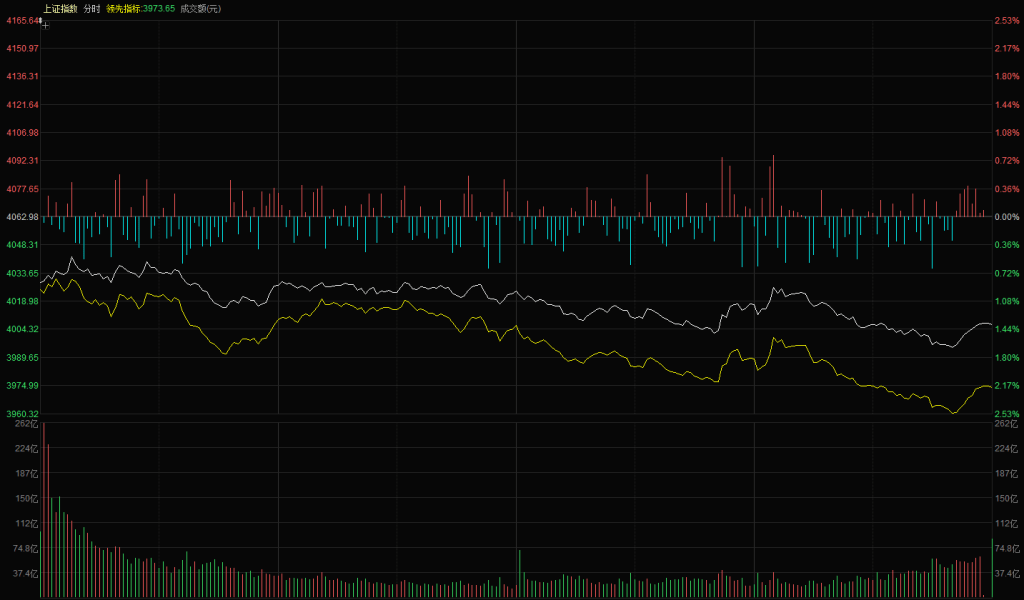The height and width of the screenshot is (600, 1024).
Task: Click the 上证指数 index title
Action: click(x=60, y=8)
